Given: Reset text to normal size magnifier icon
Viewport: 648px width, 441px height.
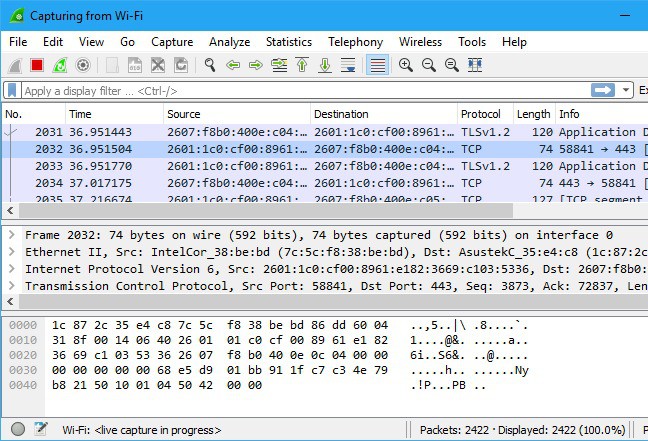Looking at the screenshot, I should pos(452,65).
